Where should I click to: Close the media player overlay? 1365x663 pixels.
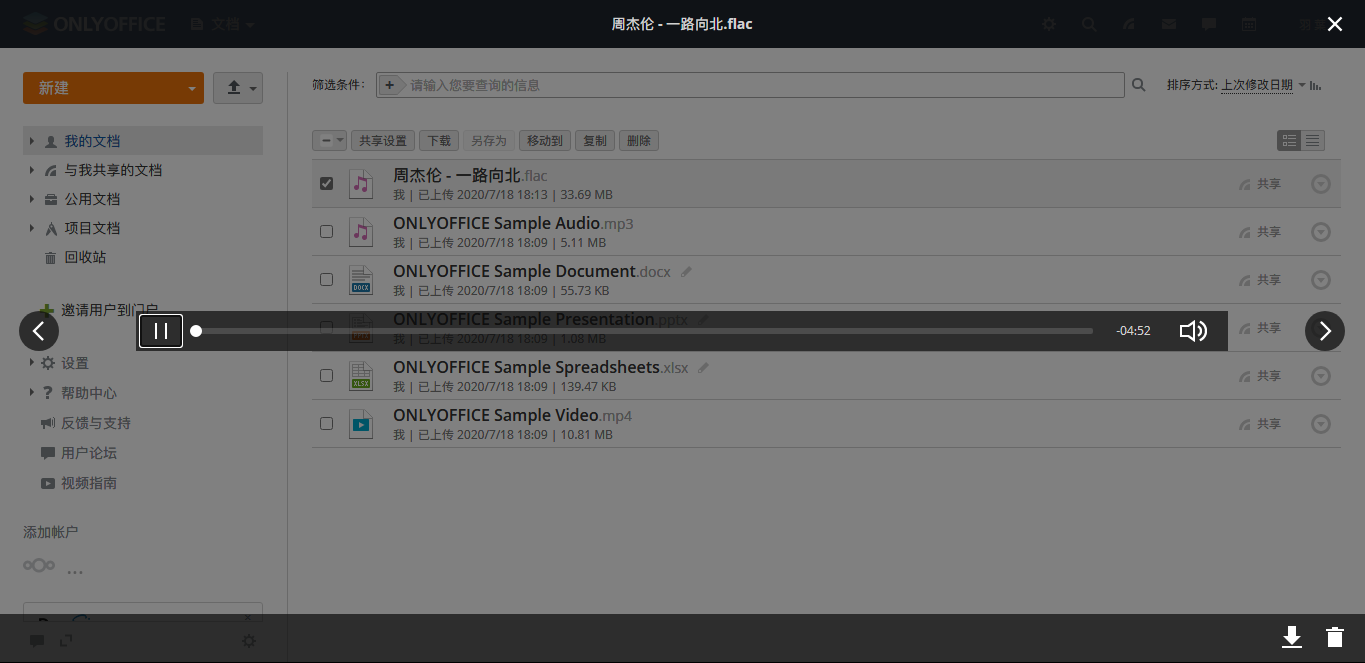coord(1335,24)
